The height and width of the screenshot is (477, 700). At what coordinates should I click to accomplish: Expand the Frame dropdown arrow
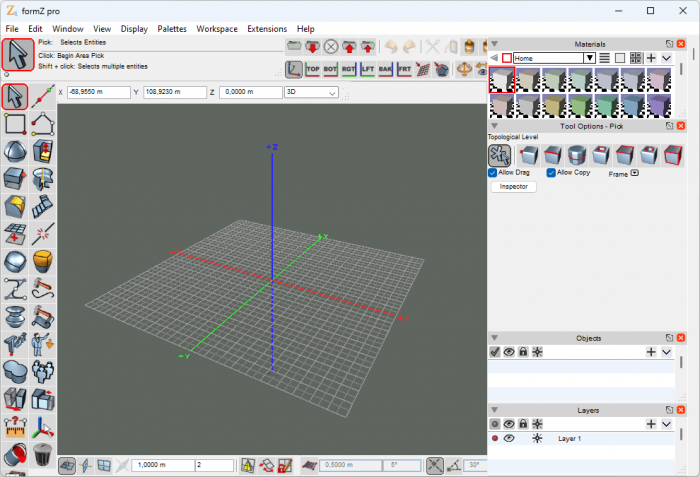634,174
